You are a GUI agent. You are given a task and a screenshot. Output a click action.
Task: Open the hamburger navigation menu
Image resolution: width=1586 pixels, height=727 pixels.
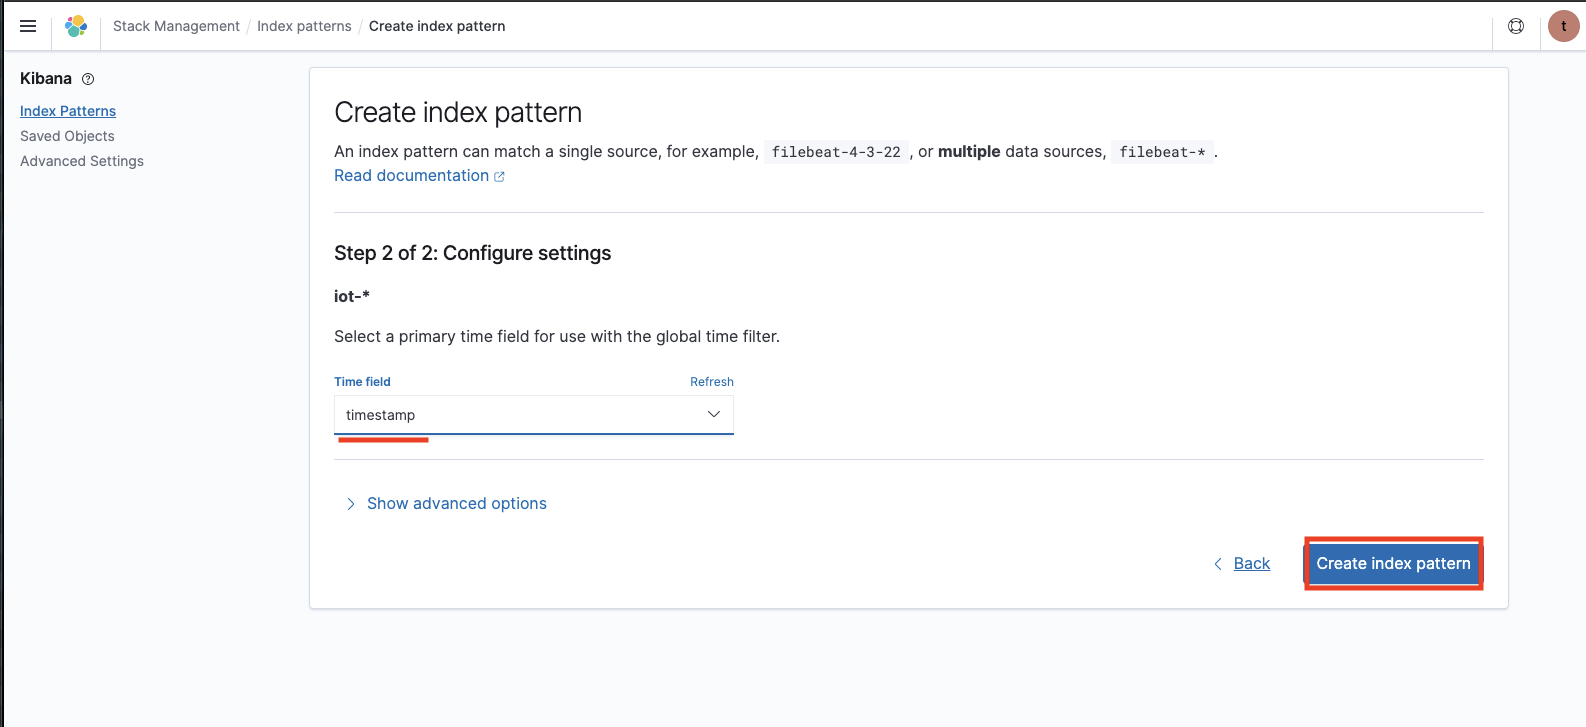point(28,26)
